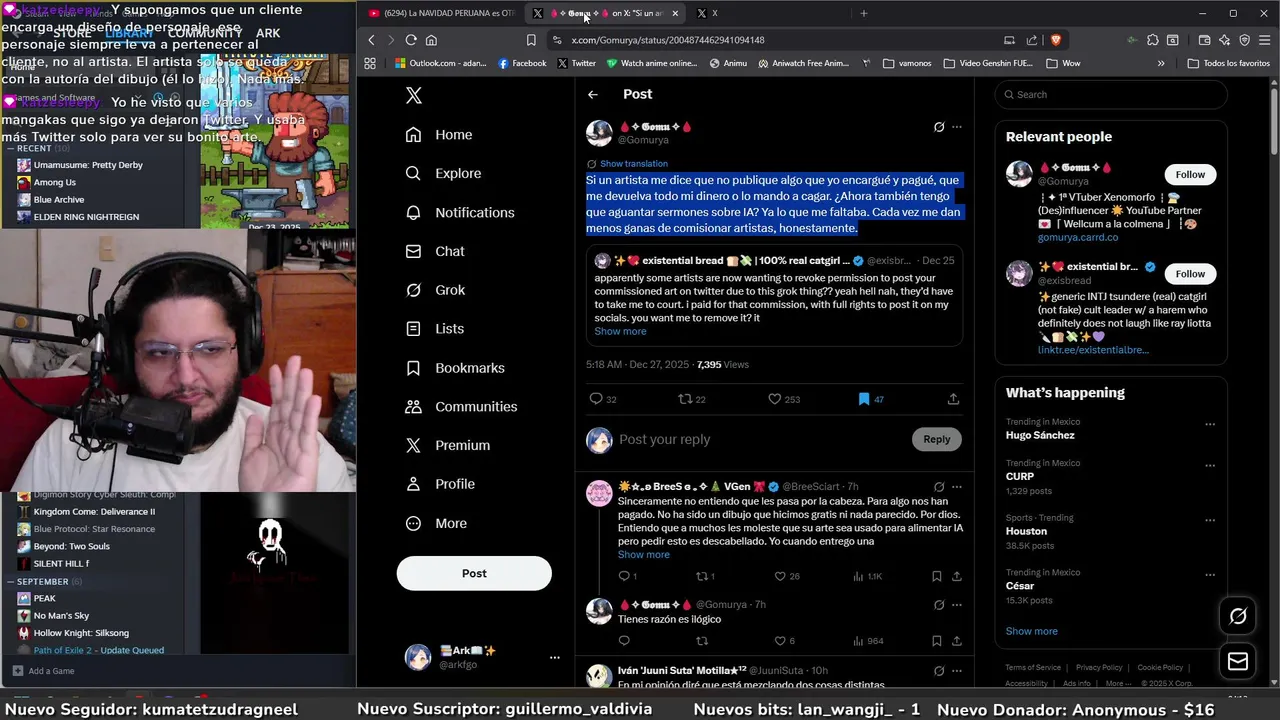Open the Outlook.com bookmark
This screenshot has width=1280, height=720.
440,63
